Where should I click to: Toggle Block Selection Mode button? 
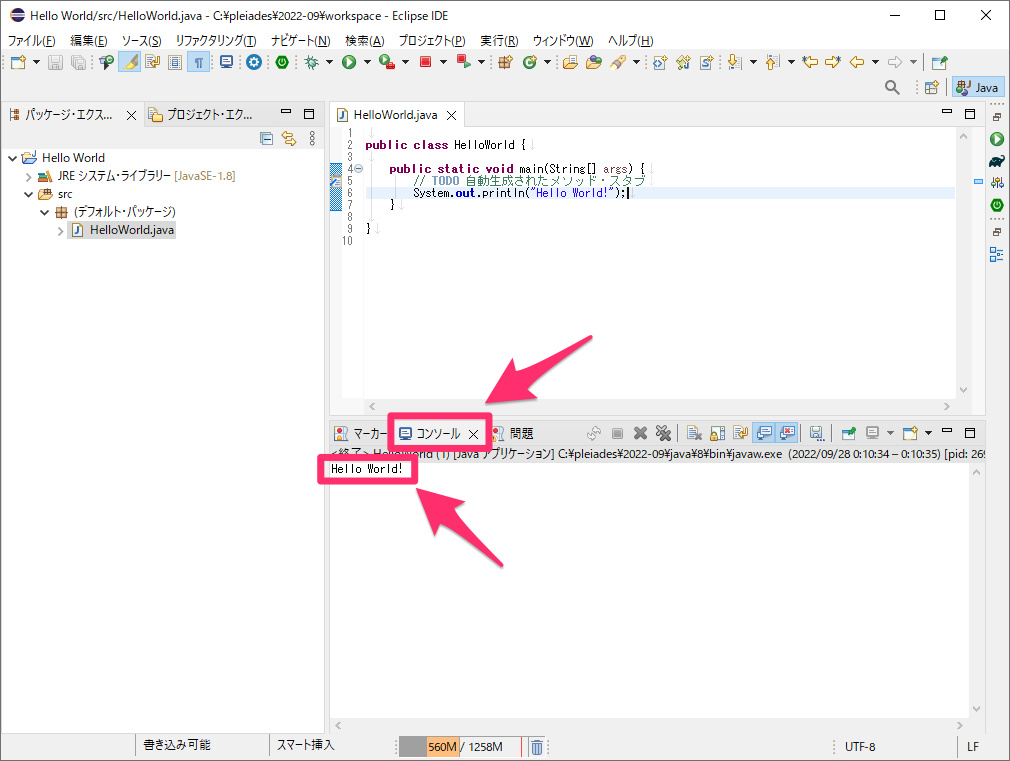[x=175, y=63]
